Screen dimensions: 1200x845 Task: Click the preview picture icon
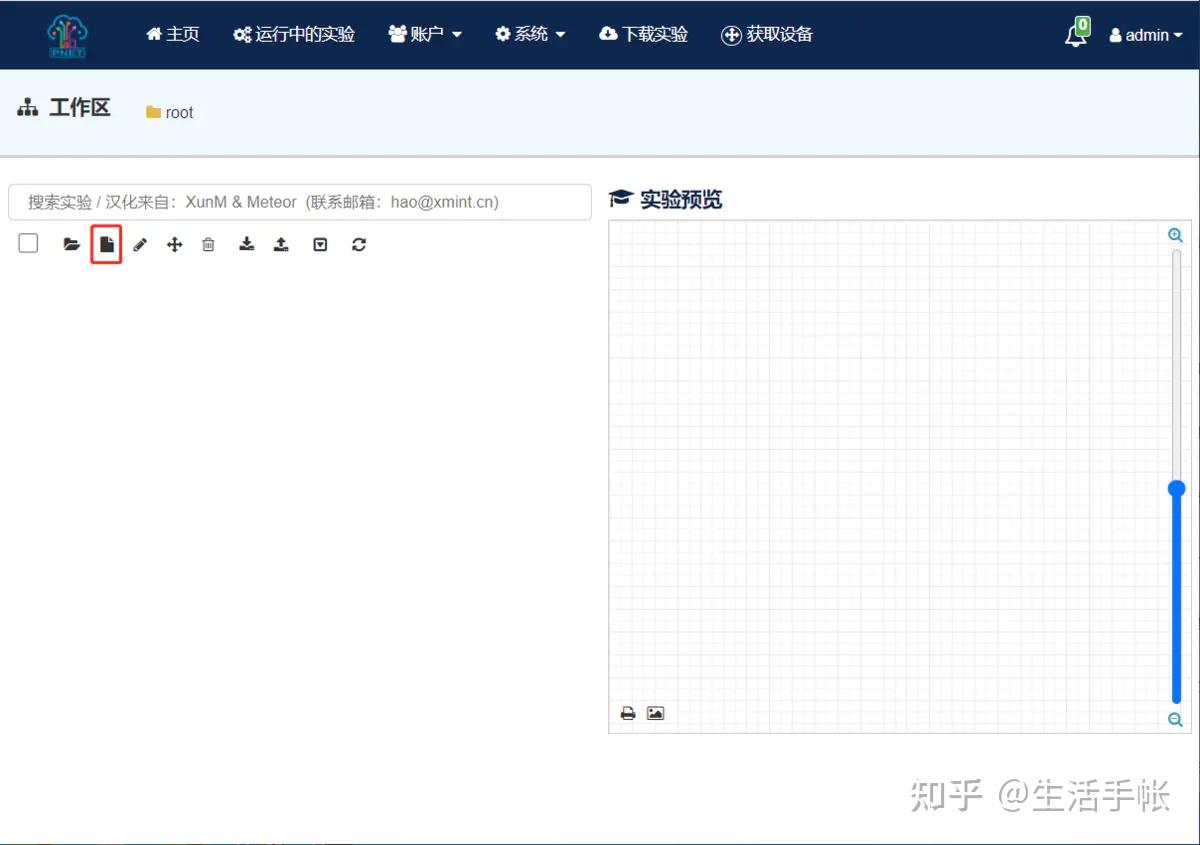click(x=655, y=713)
